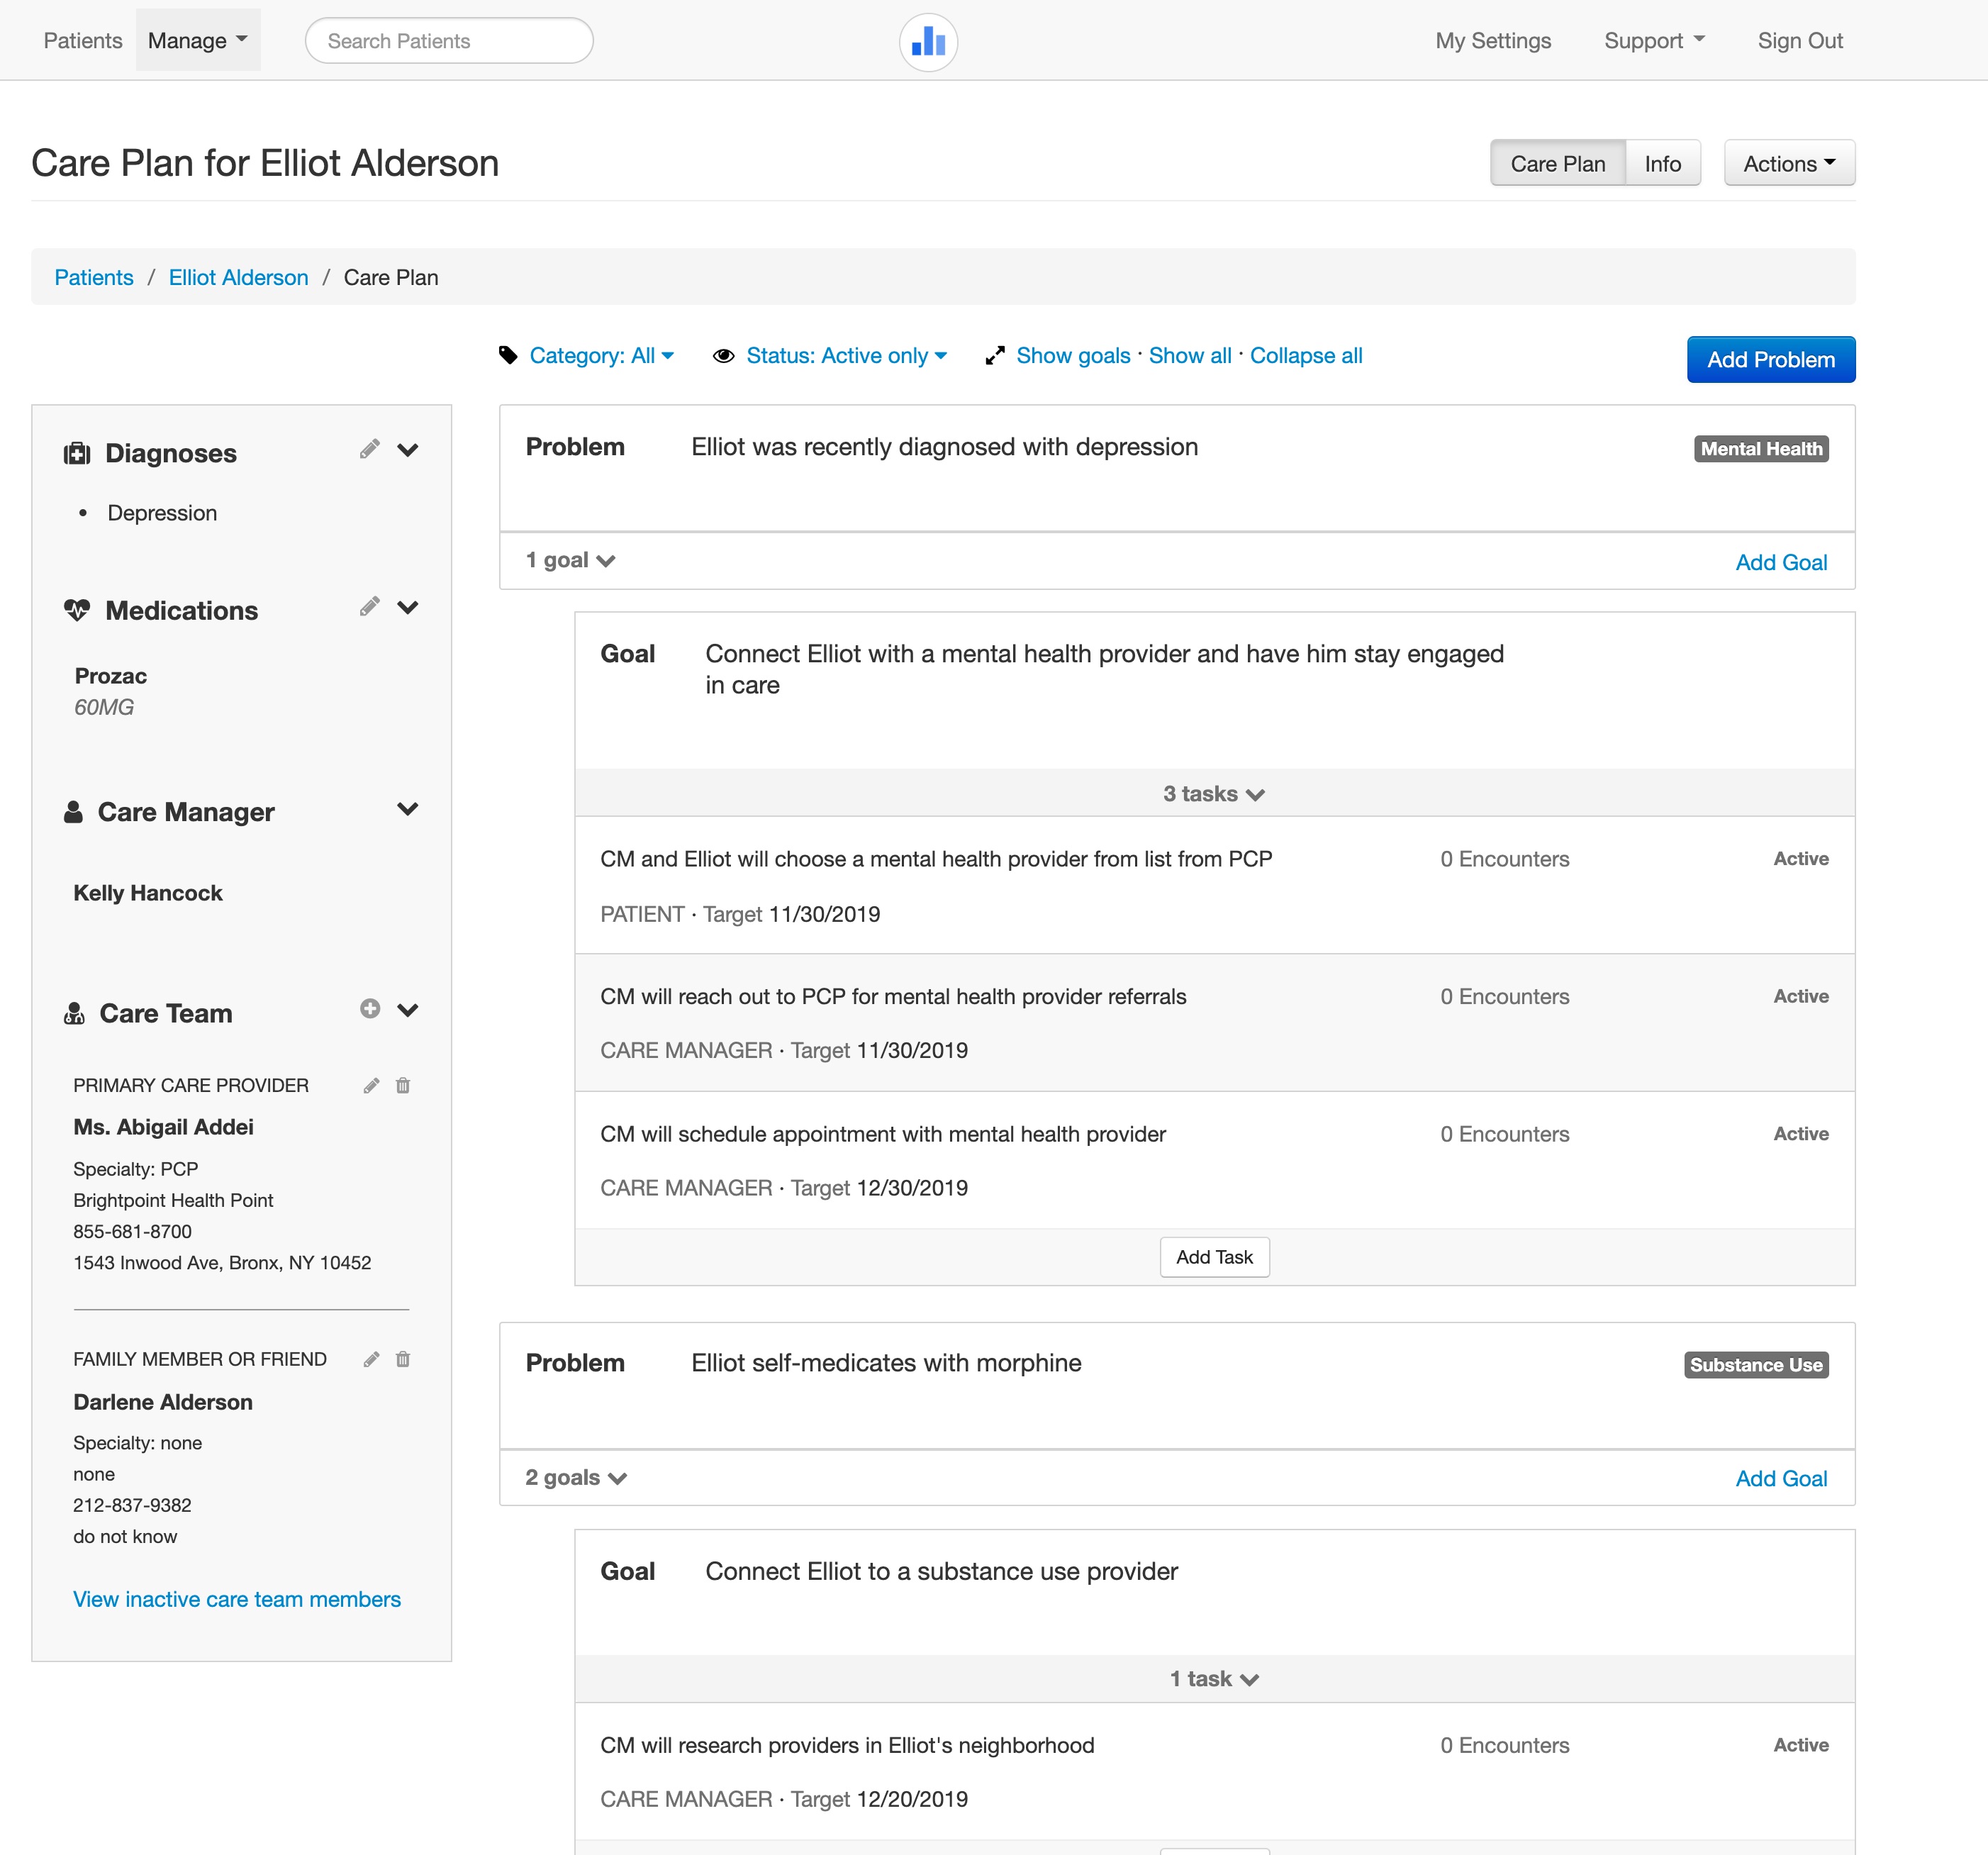Remove Darlene Alderson via the trash icon

pos(403,1359)
